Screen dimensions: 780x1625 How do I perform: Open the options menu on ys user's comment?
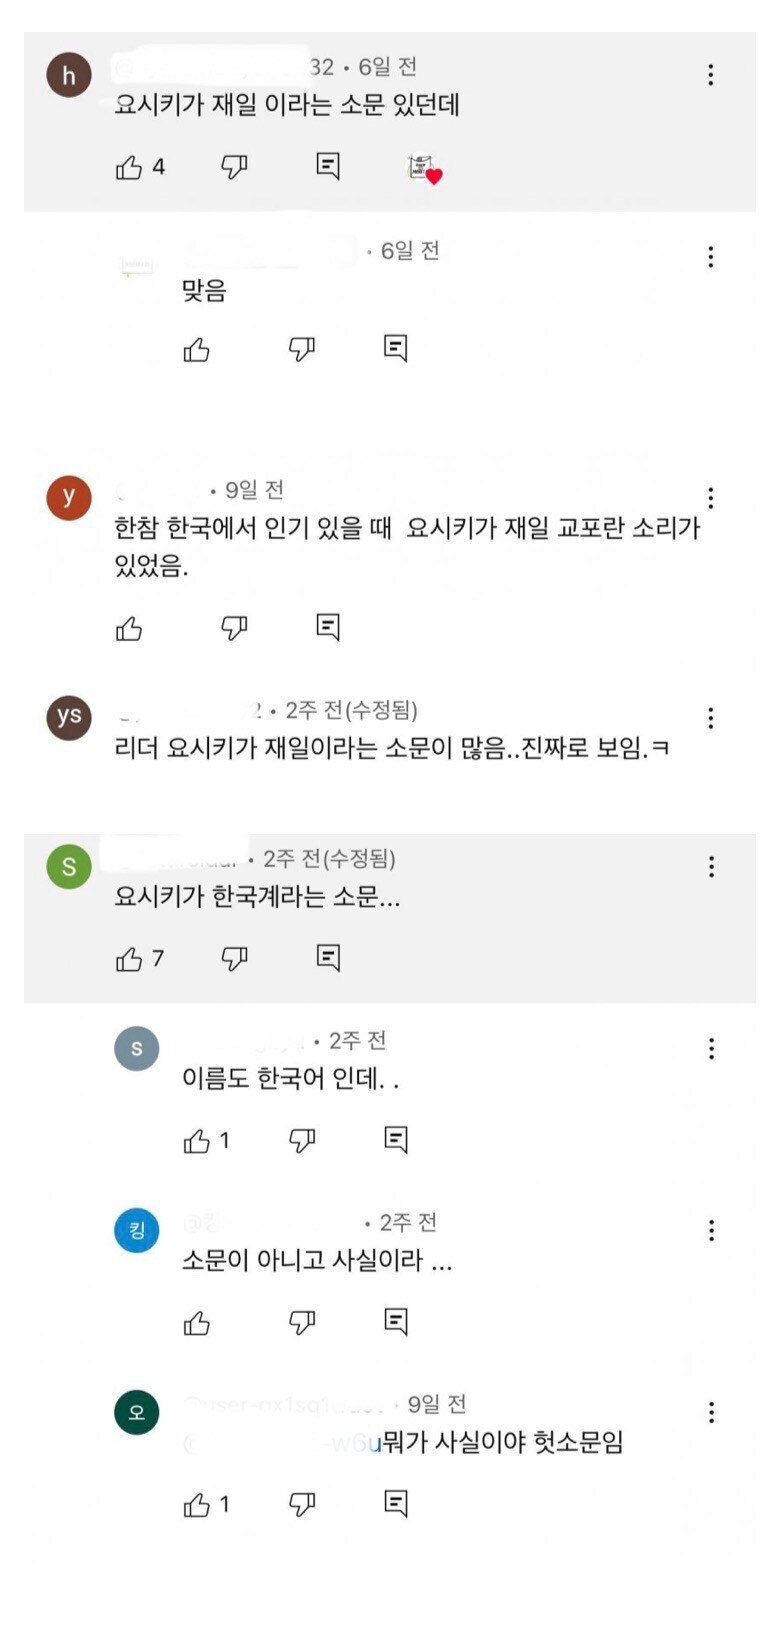[x=711, y=716]
